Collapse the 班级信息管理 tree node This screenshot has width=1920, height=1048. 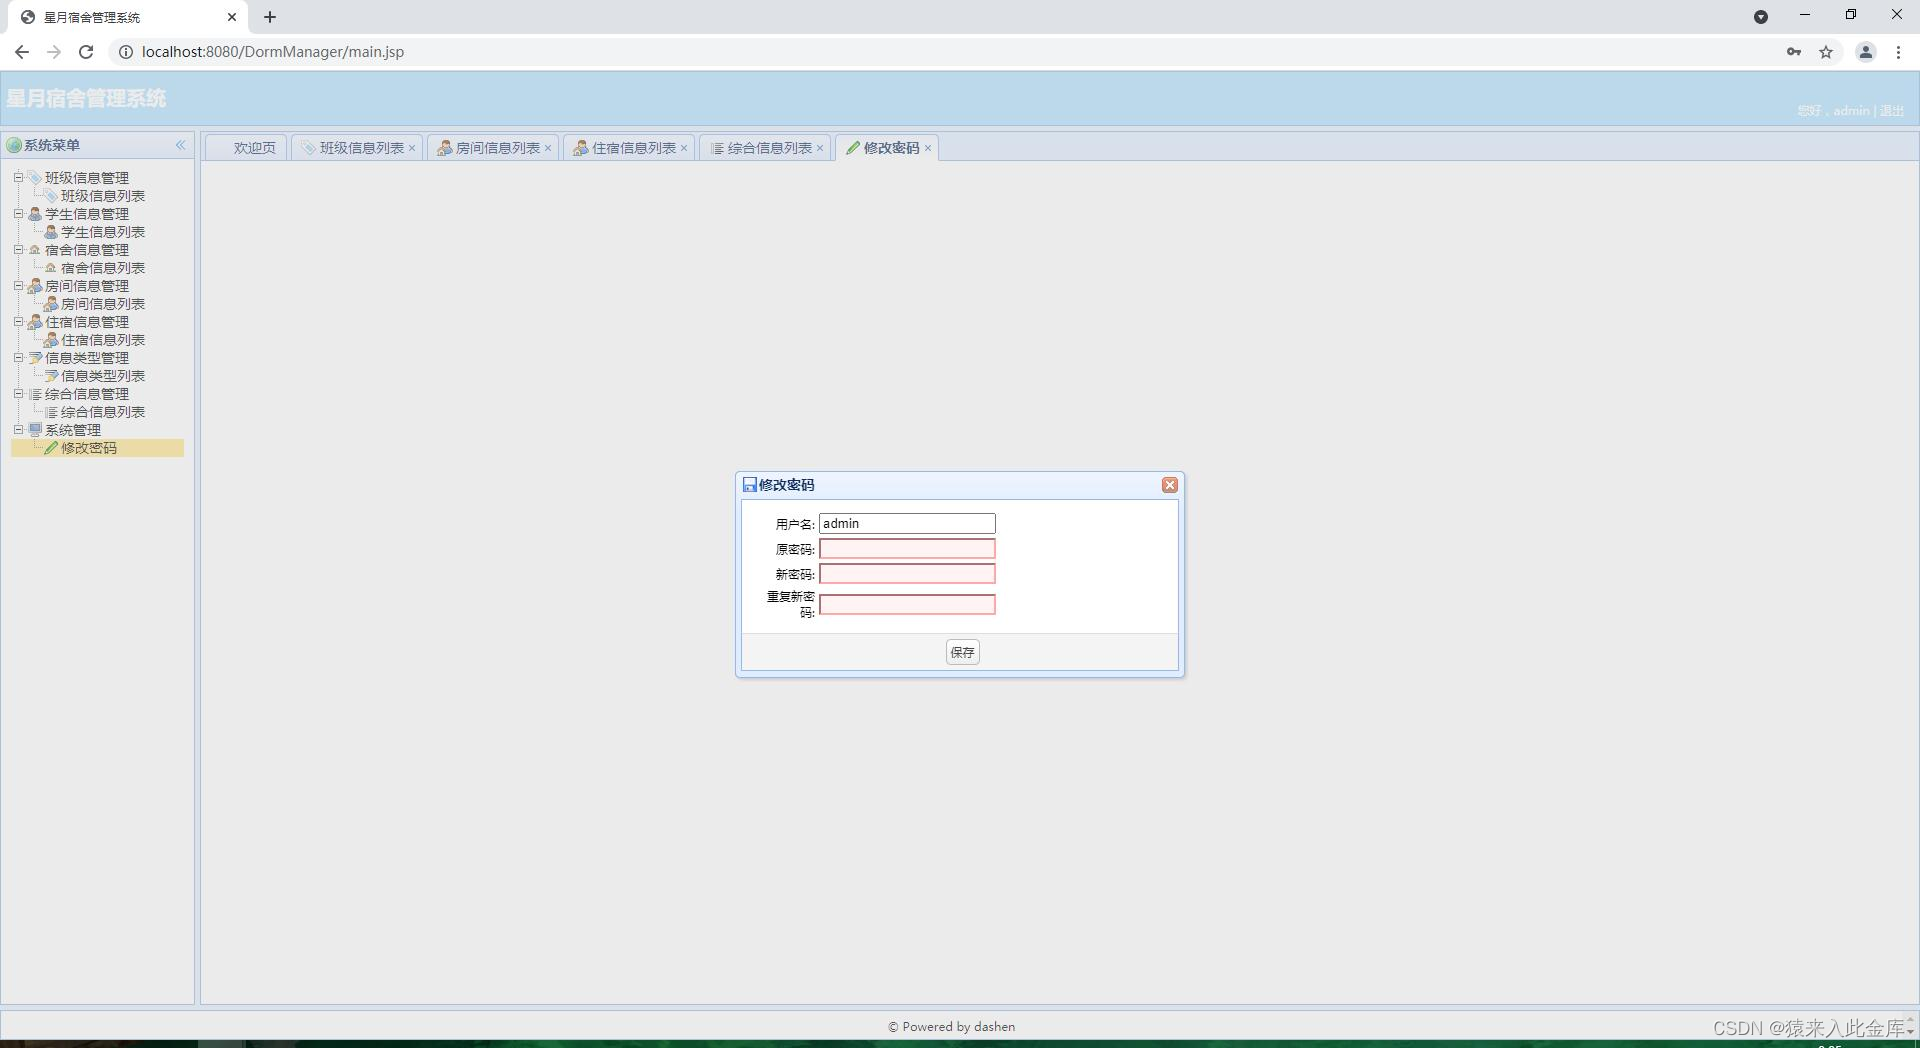18,178
